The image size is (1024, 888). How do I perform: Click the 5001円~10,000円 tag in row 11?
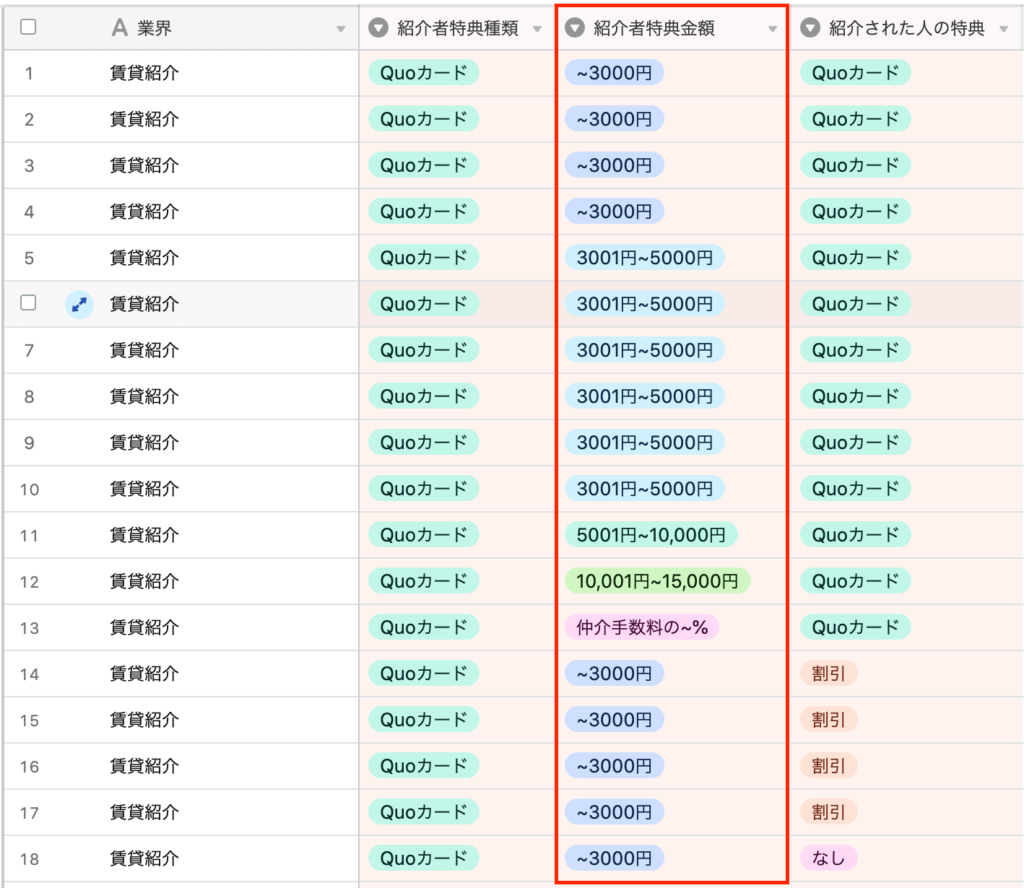(651, 535)
